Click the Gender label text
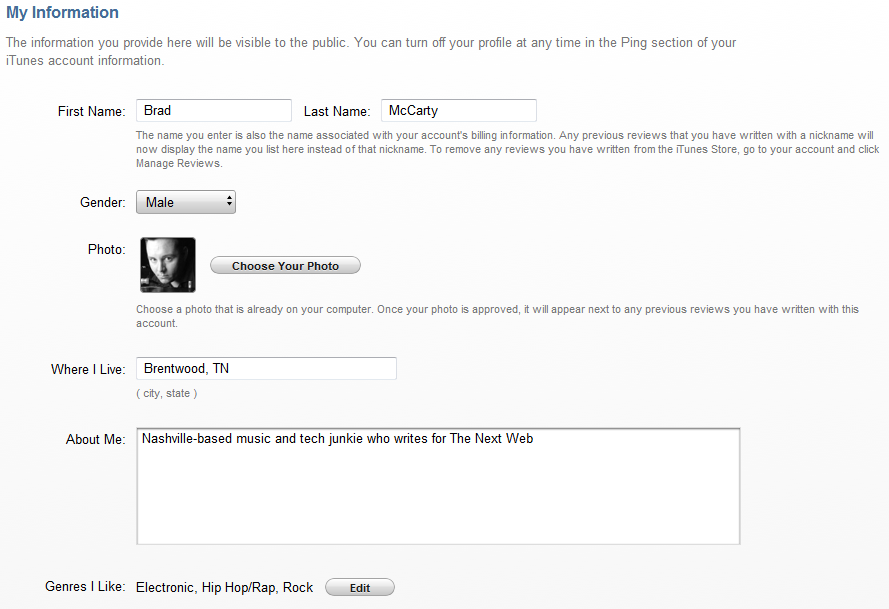The image size is (889, 609). click(103, 202)
